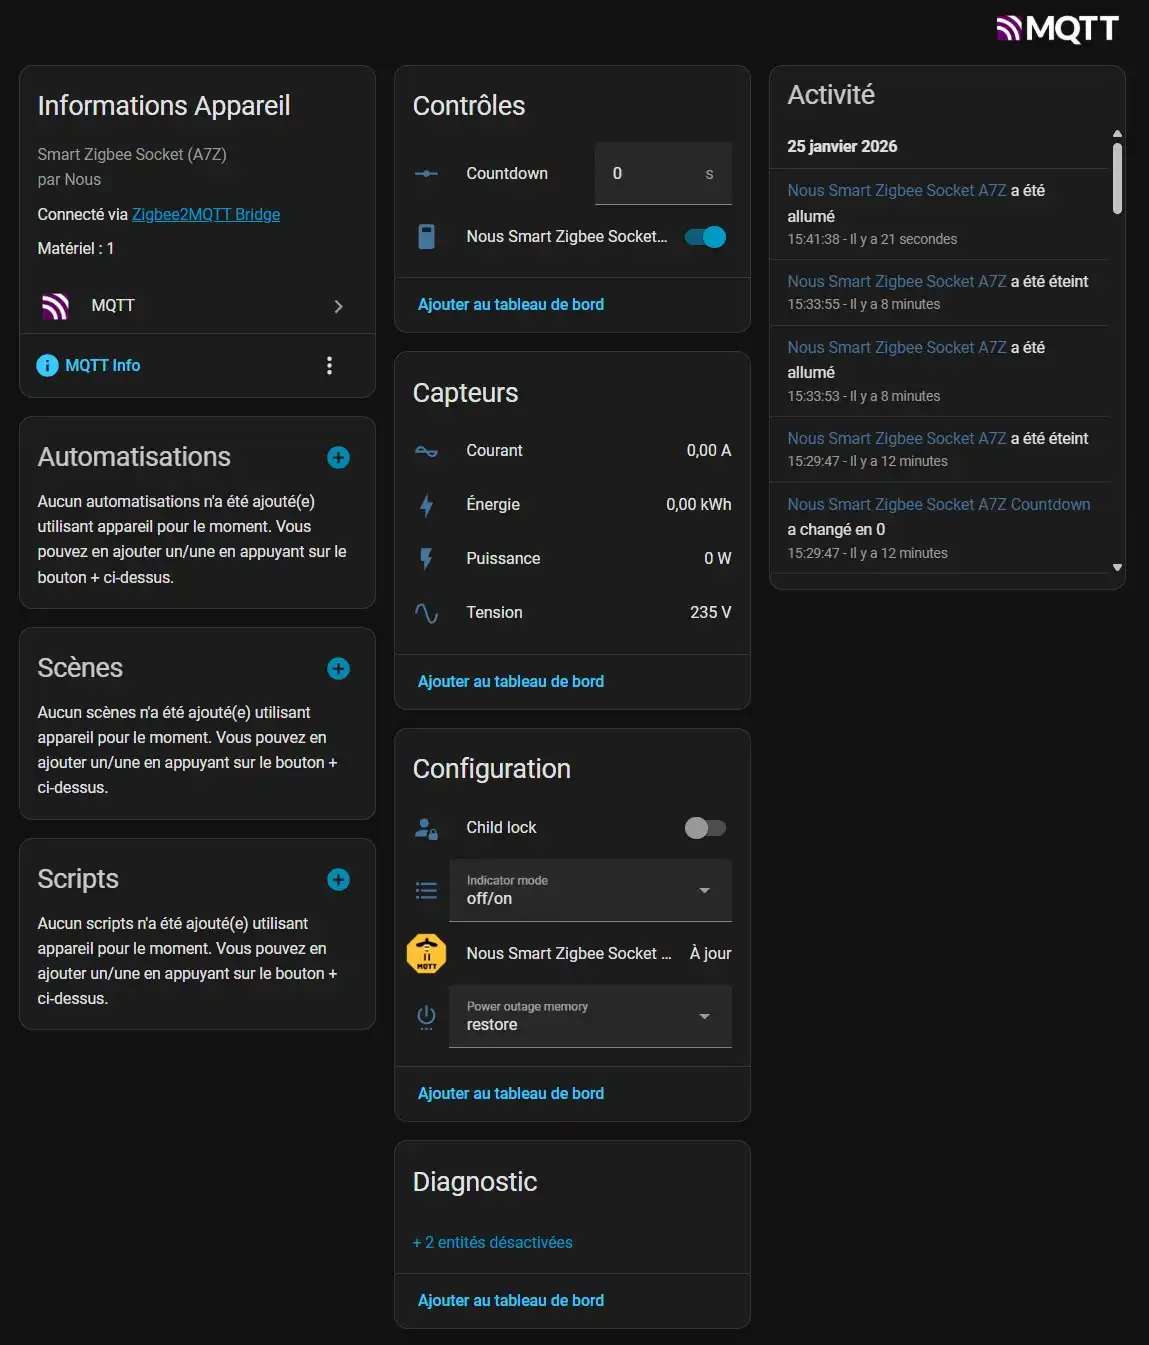Click the MQTT logo at top right

1057,29
